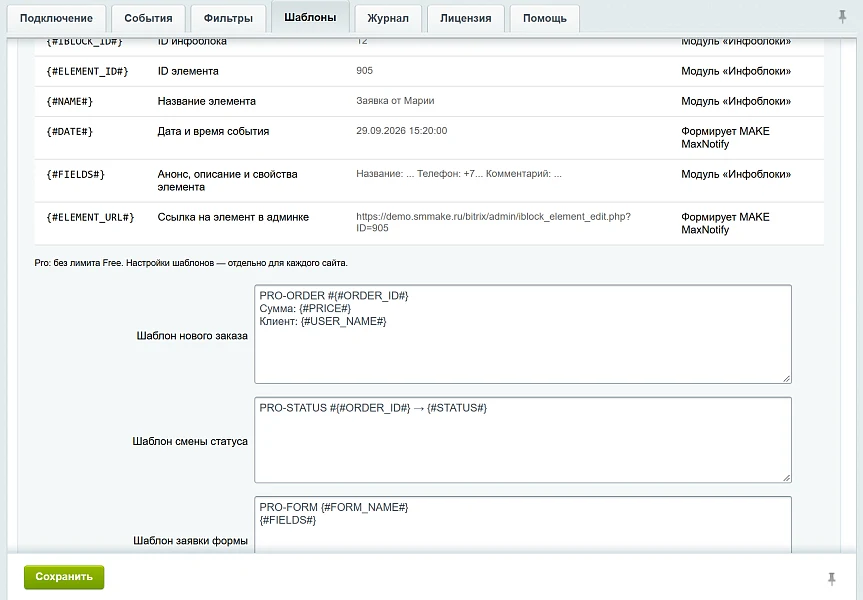The image size is (863, 600).
Task: Open the Подключение tab
Action: [56, 18]
